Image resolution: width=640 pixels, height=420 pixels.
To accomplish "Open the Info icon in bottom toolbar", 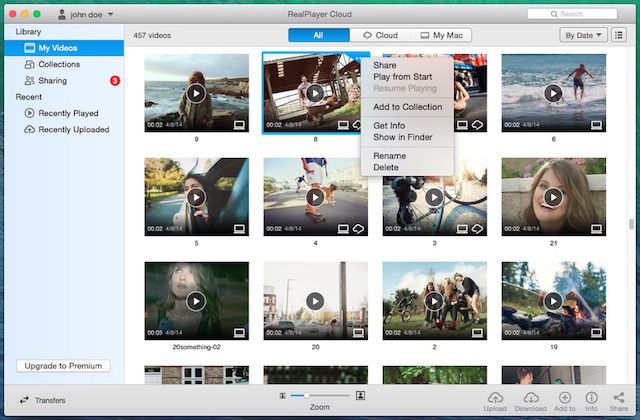I will (x=591, y=398).
